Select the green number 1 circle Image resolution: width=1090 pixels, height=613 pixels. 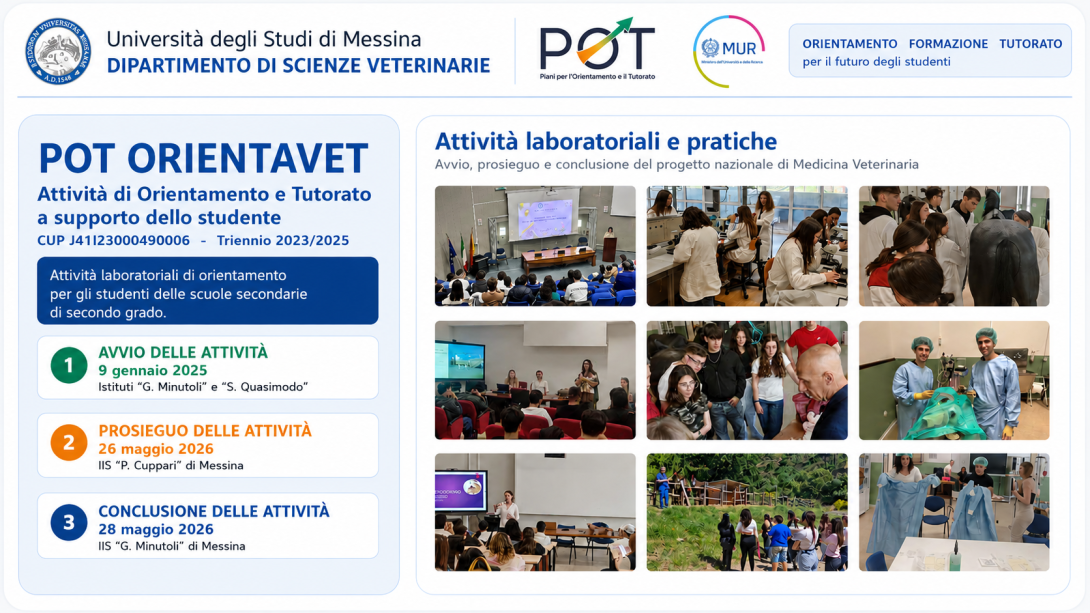(69, 366)
